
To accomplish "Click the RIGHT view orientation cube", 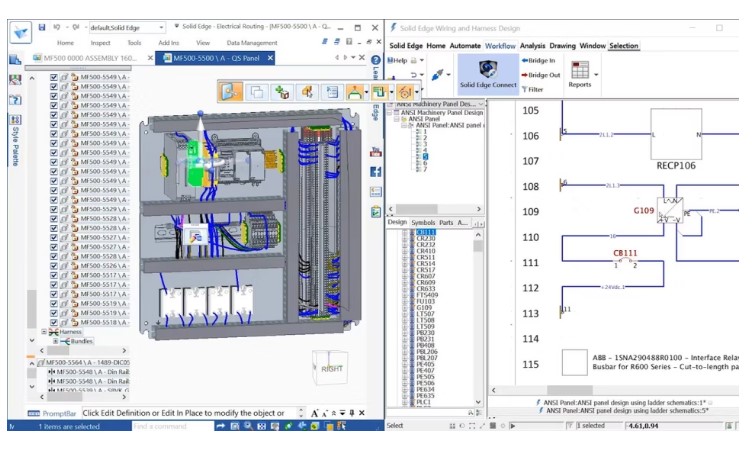I will coord(330,368).
